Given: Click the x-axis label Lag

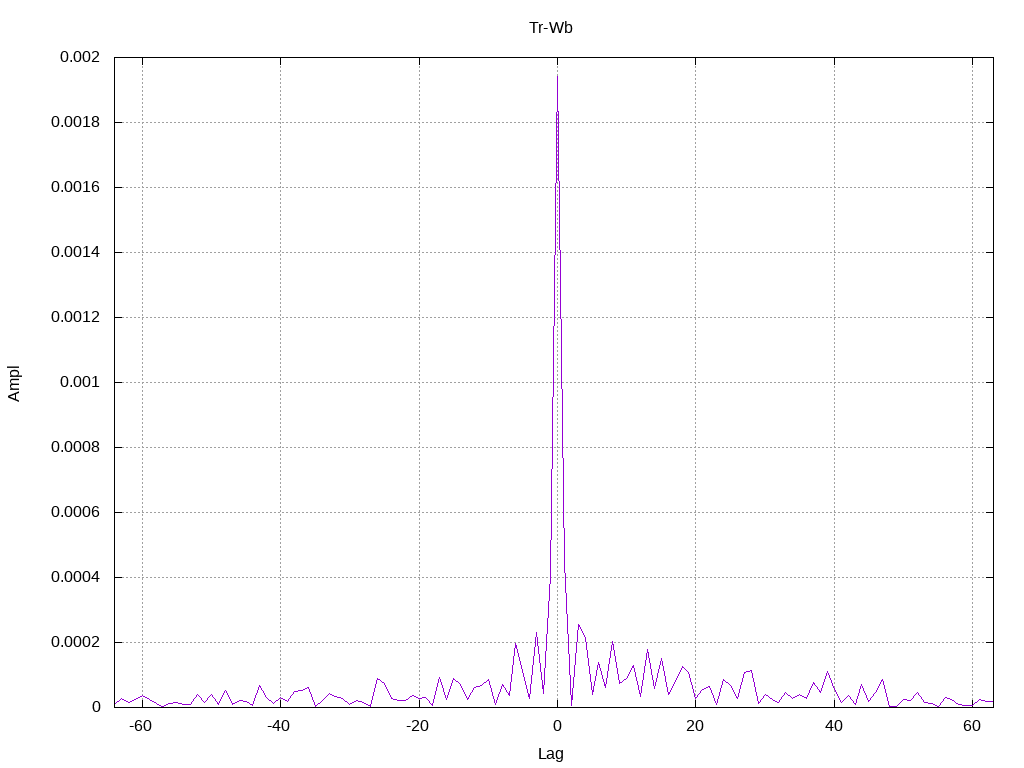Looking at the screenshot, I should [551, 754].
